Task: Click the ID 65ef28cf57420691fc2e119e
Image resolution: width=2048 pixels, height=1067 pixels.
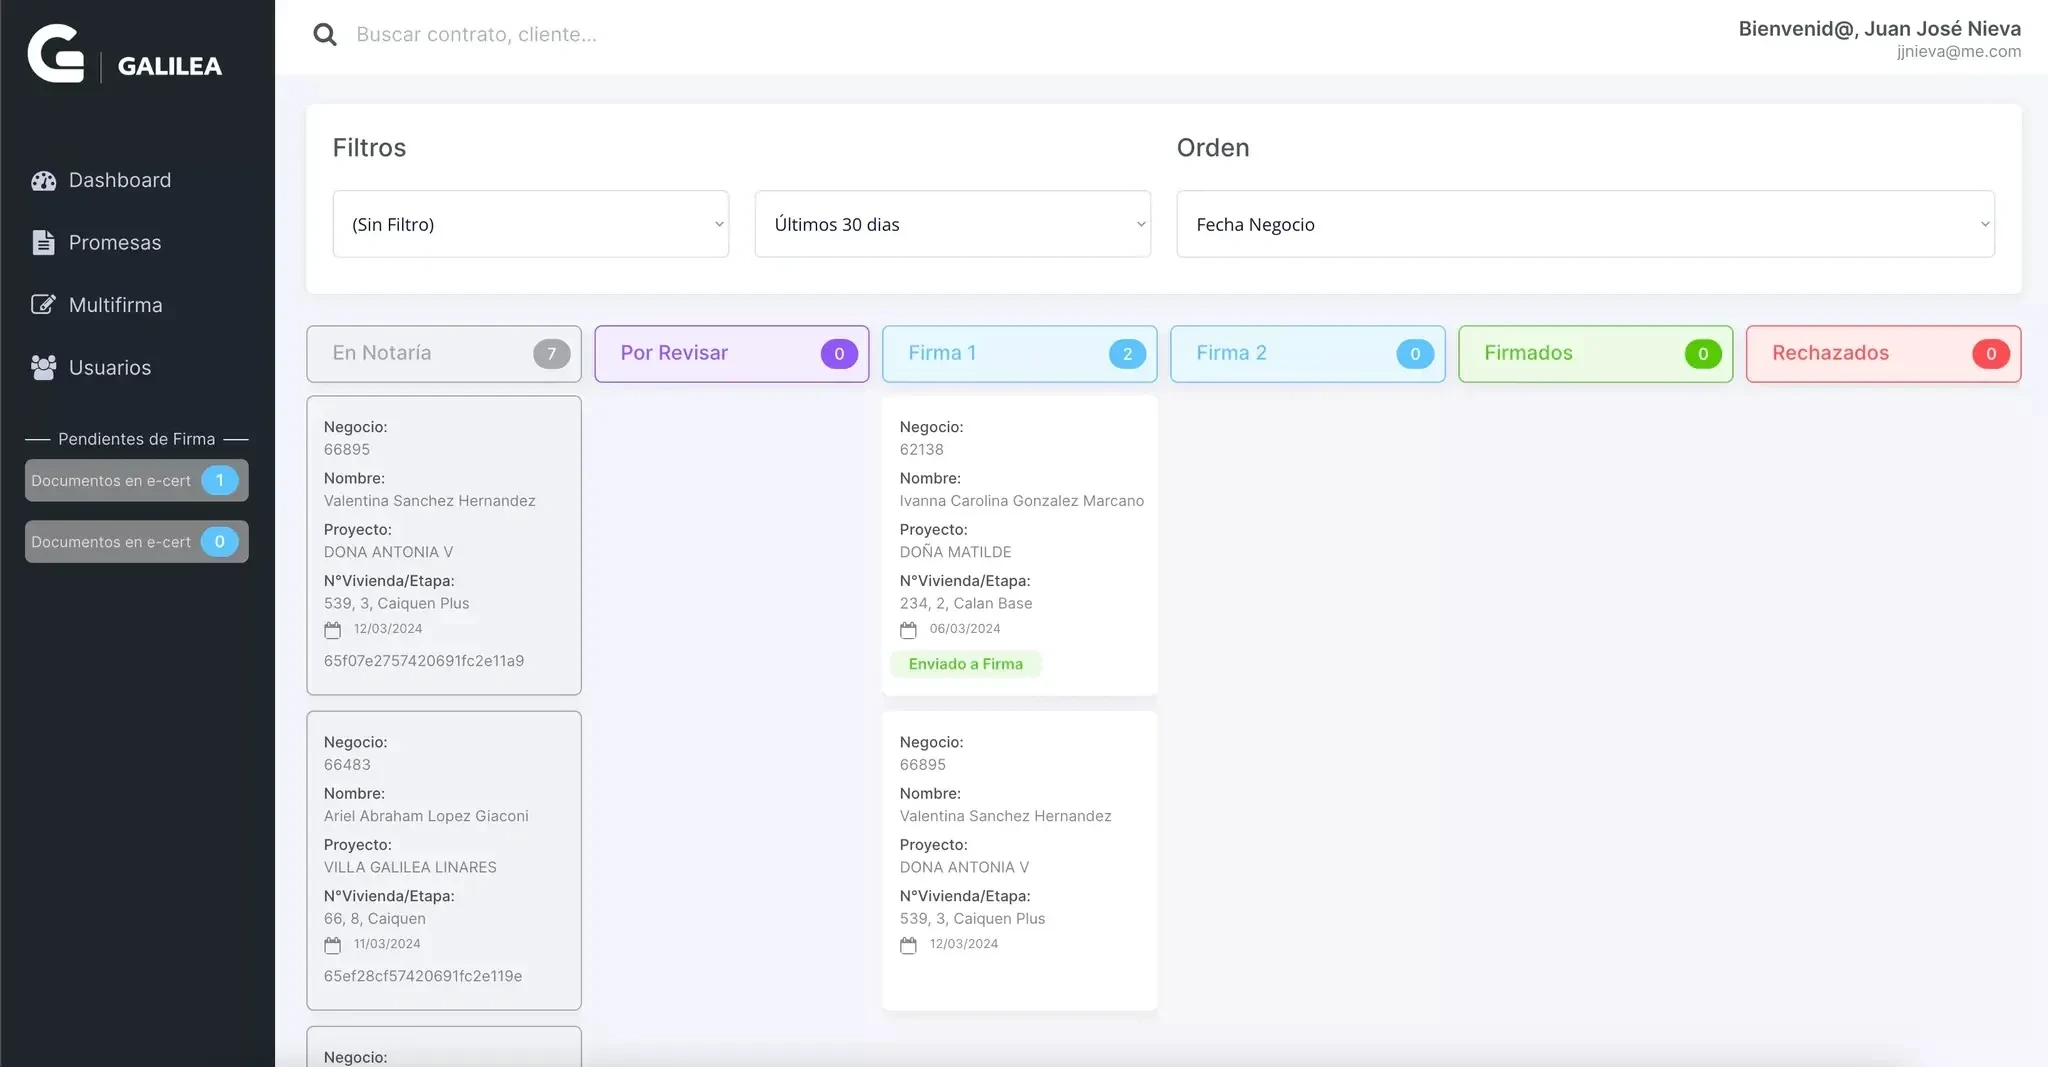Action: point(423,976)
